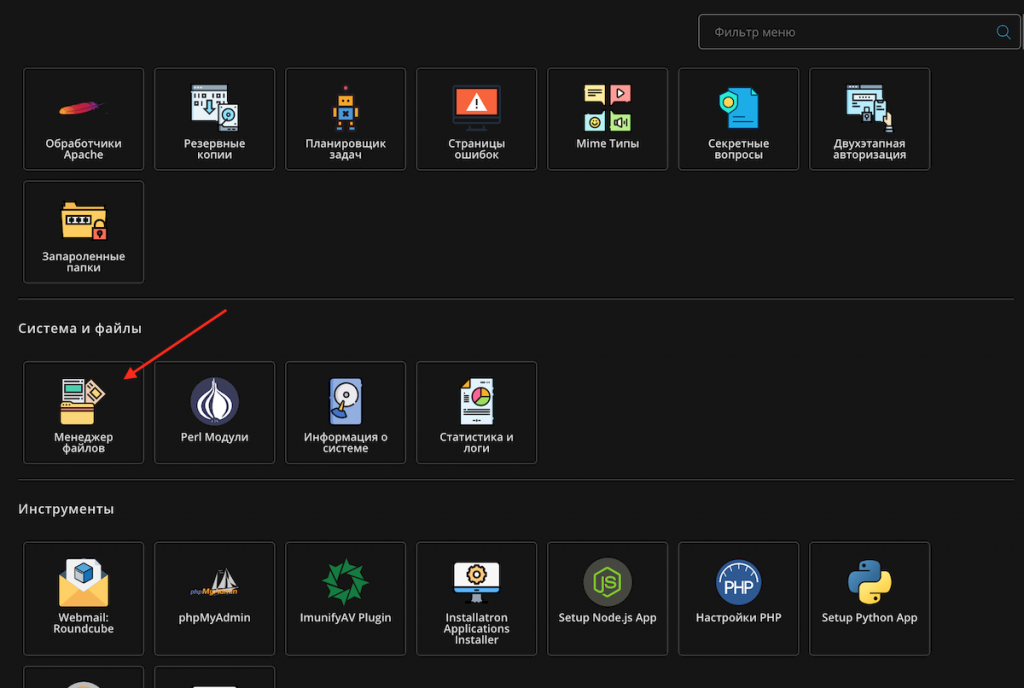Screen dimensions: 1024x688
Task: Open Статистика и логи tile
Action: click(x=476, y=412)
